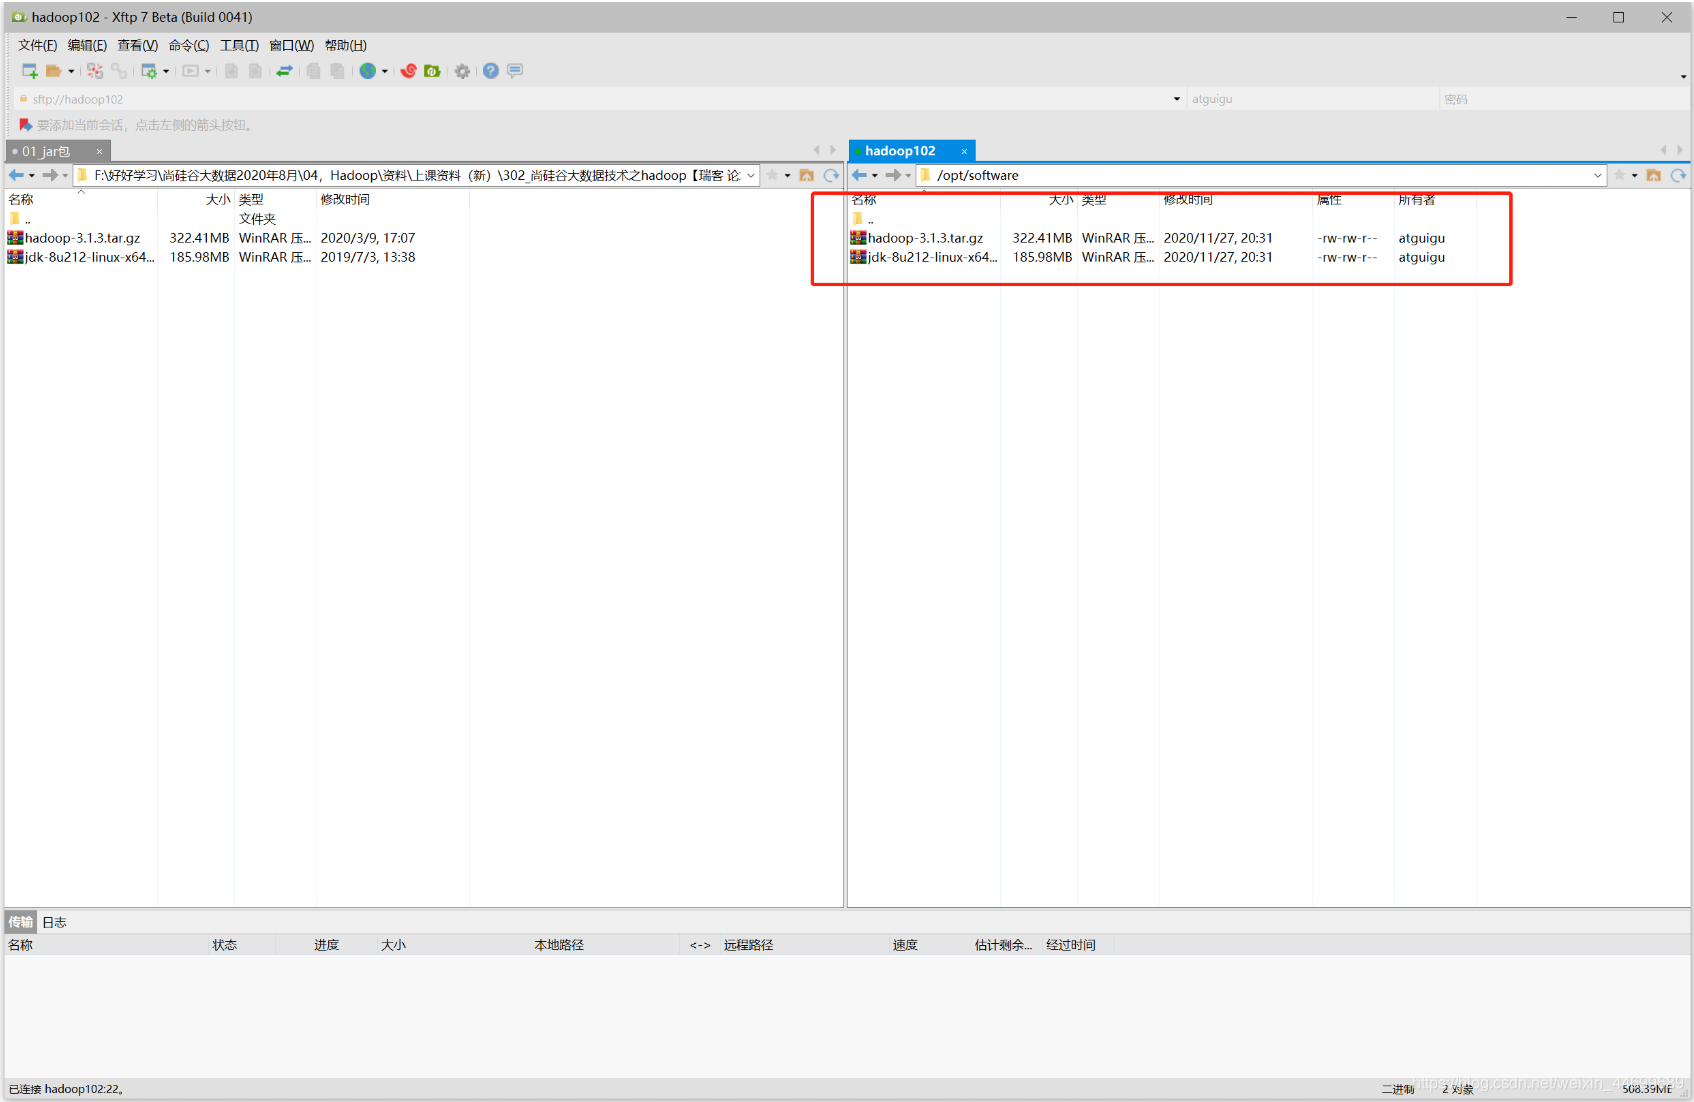Screen dimensions: 1694x1102
Task: Expand the /opt/software path dropdown
Action: (1598, 175)
